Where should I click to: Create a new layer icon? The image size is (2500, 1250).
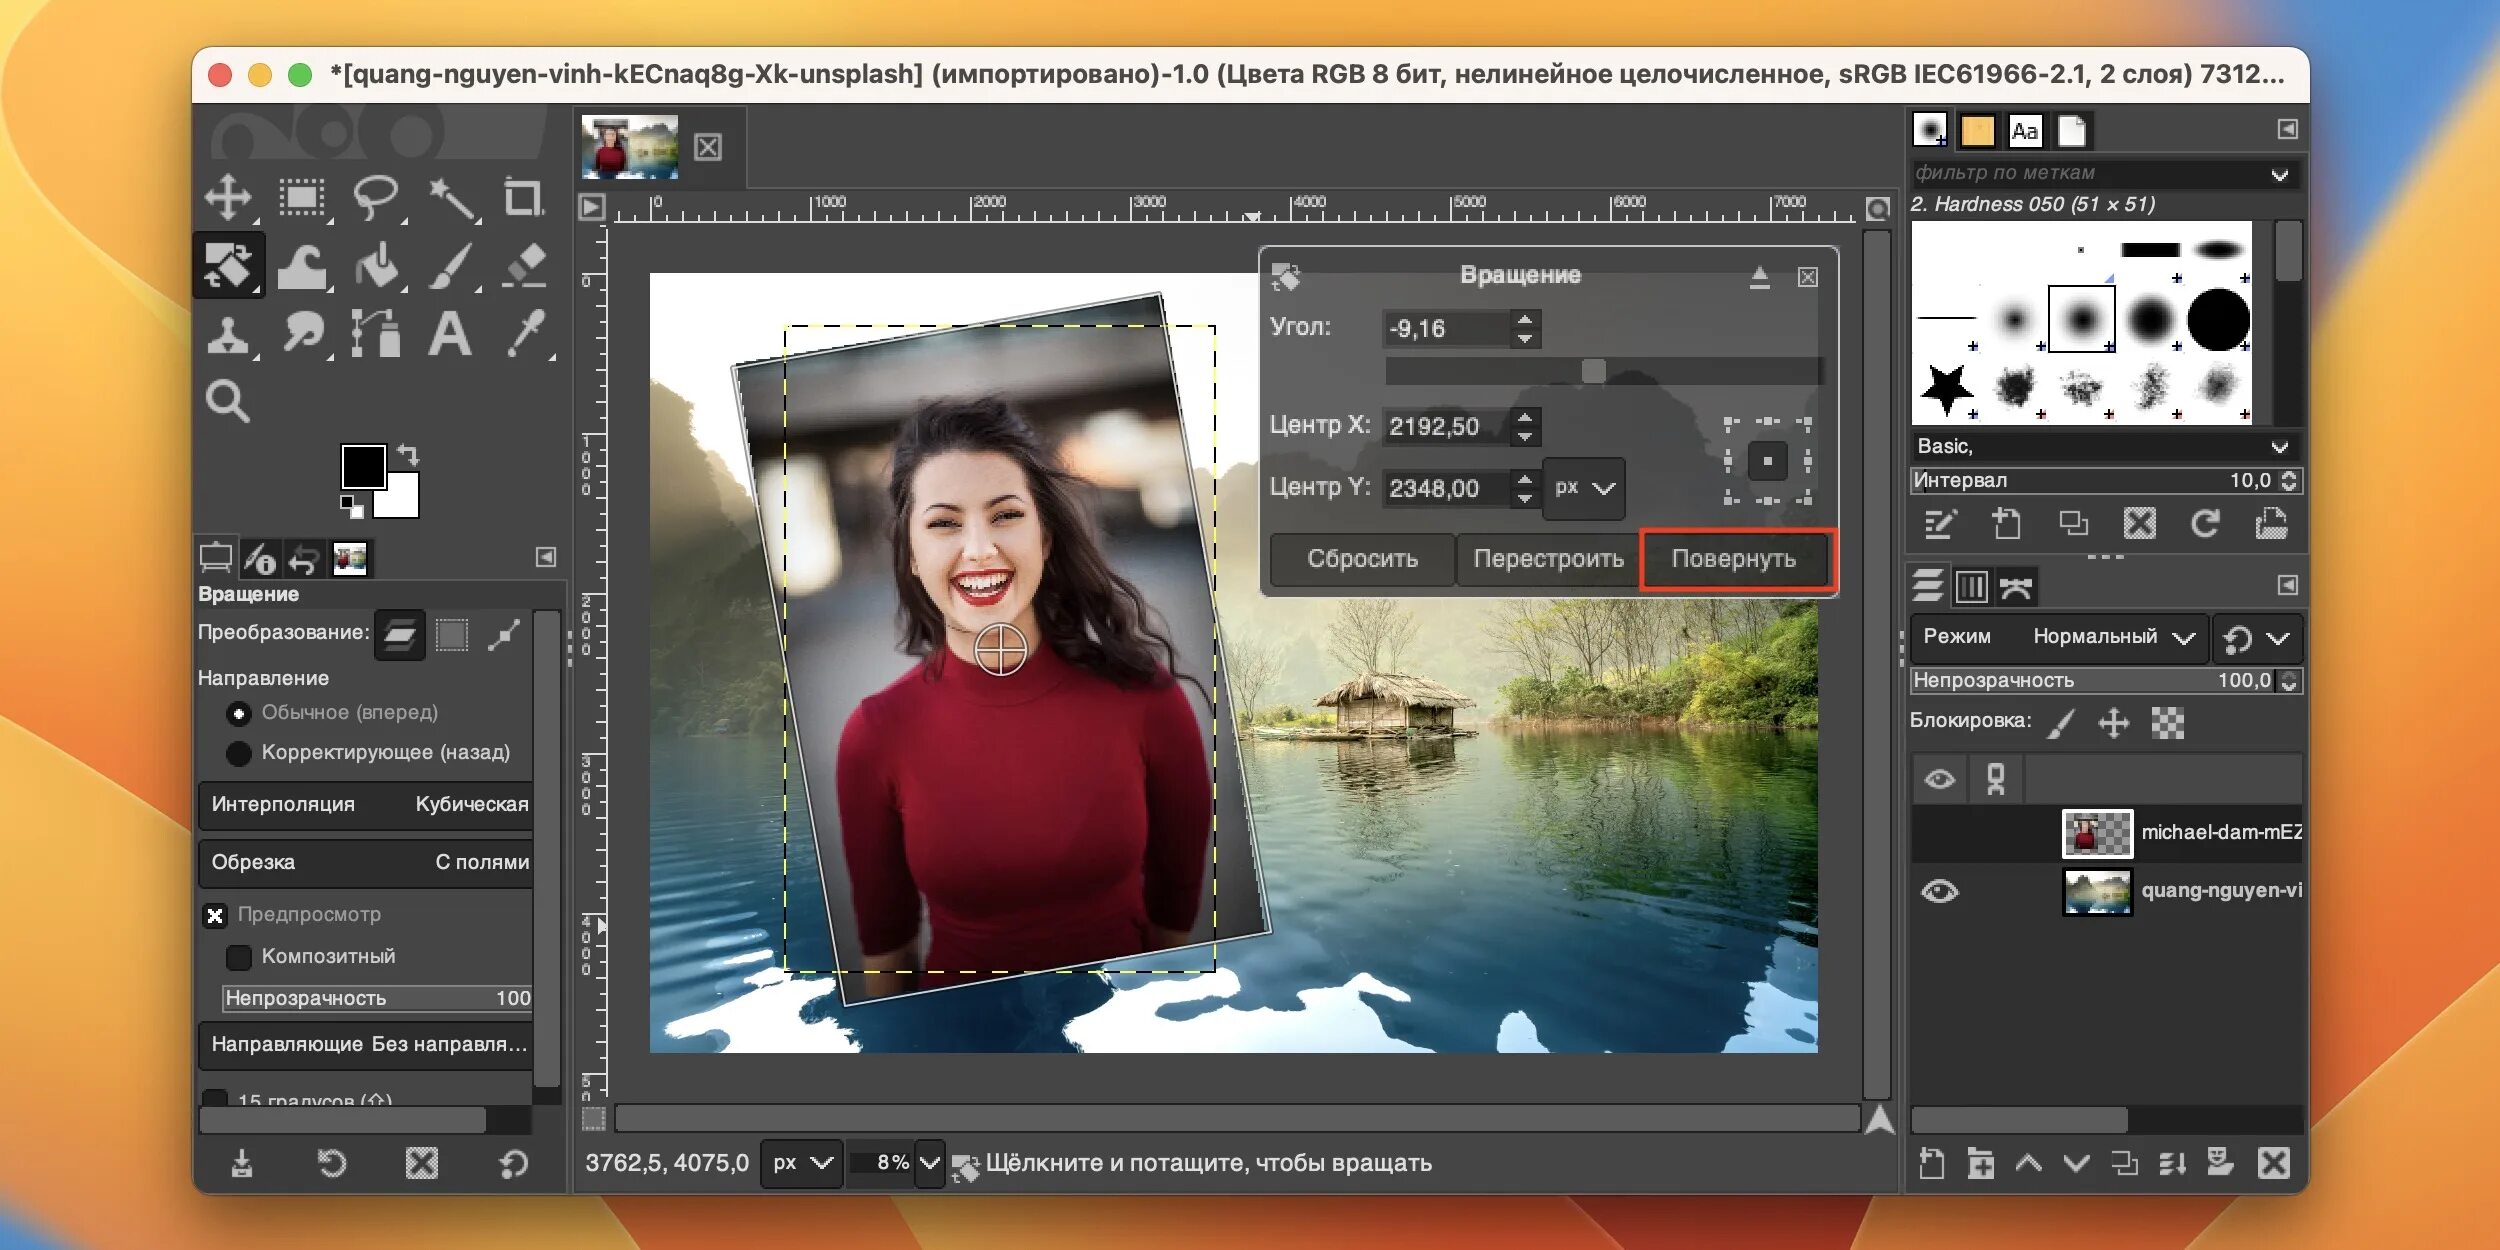(1931, 1163)
